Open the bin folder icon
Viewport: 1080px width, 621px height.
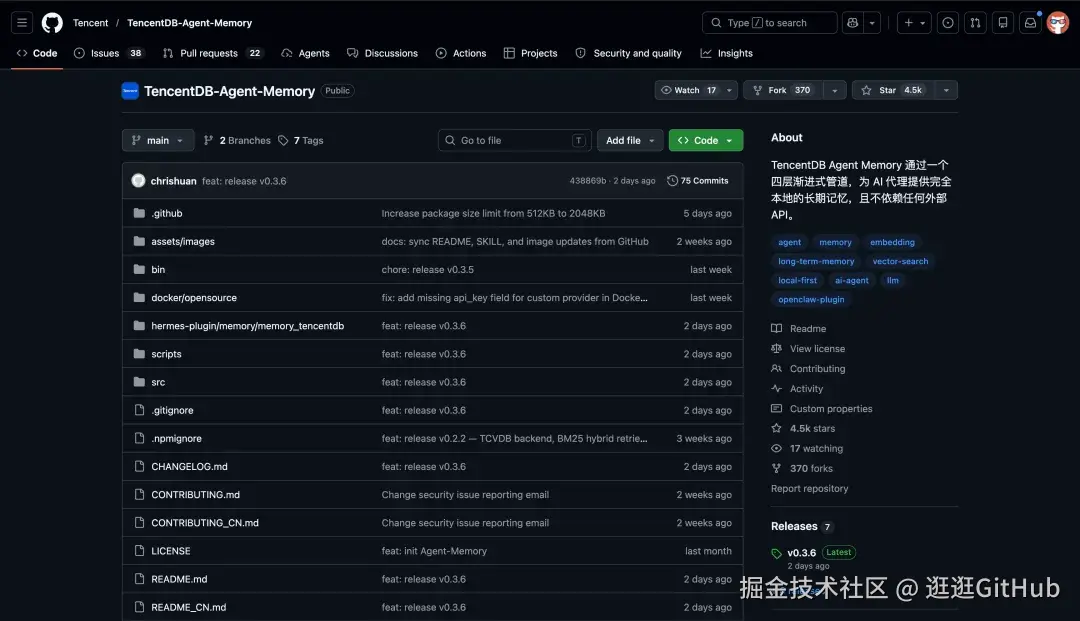coord(139,269)
